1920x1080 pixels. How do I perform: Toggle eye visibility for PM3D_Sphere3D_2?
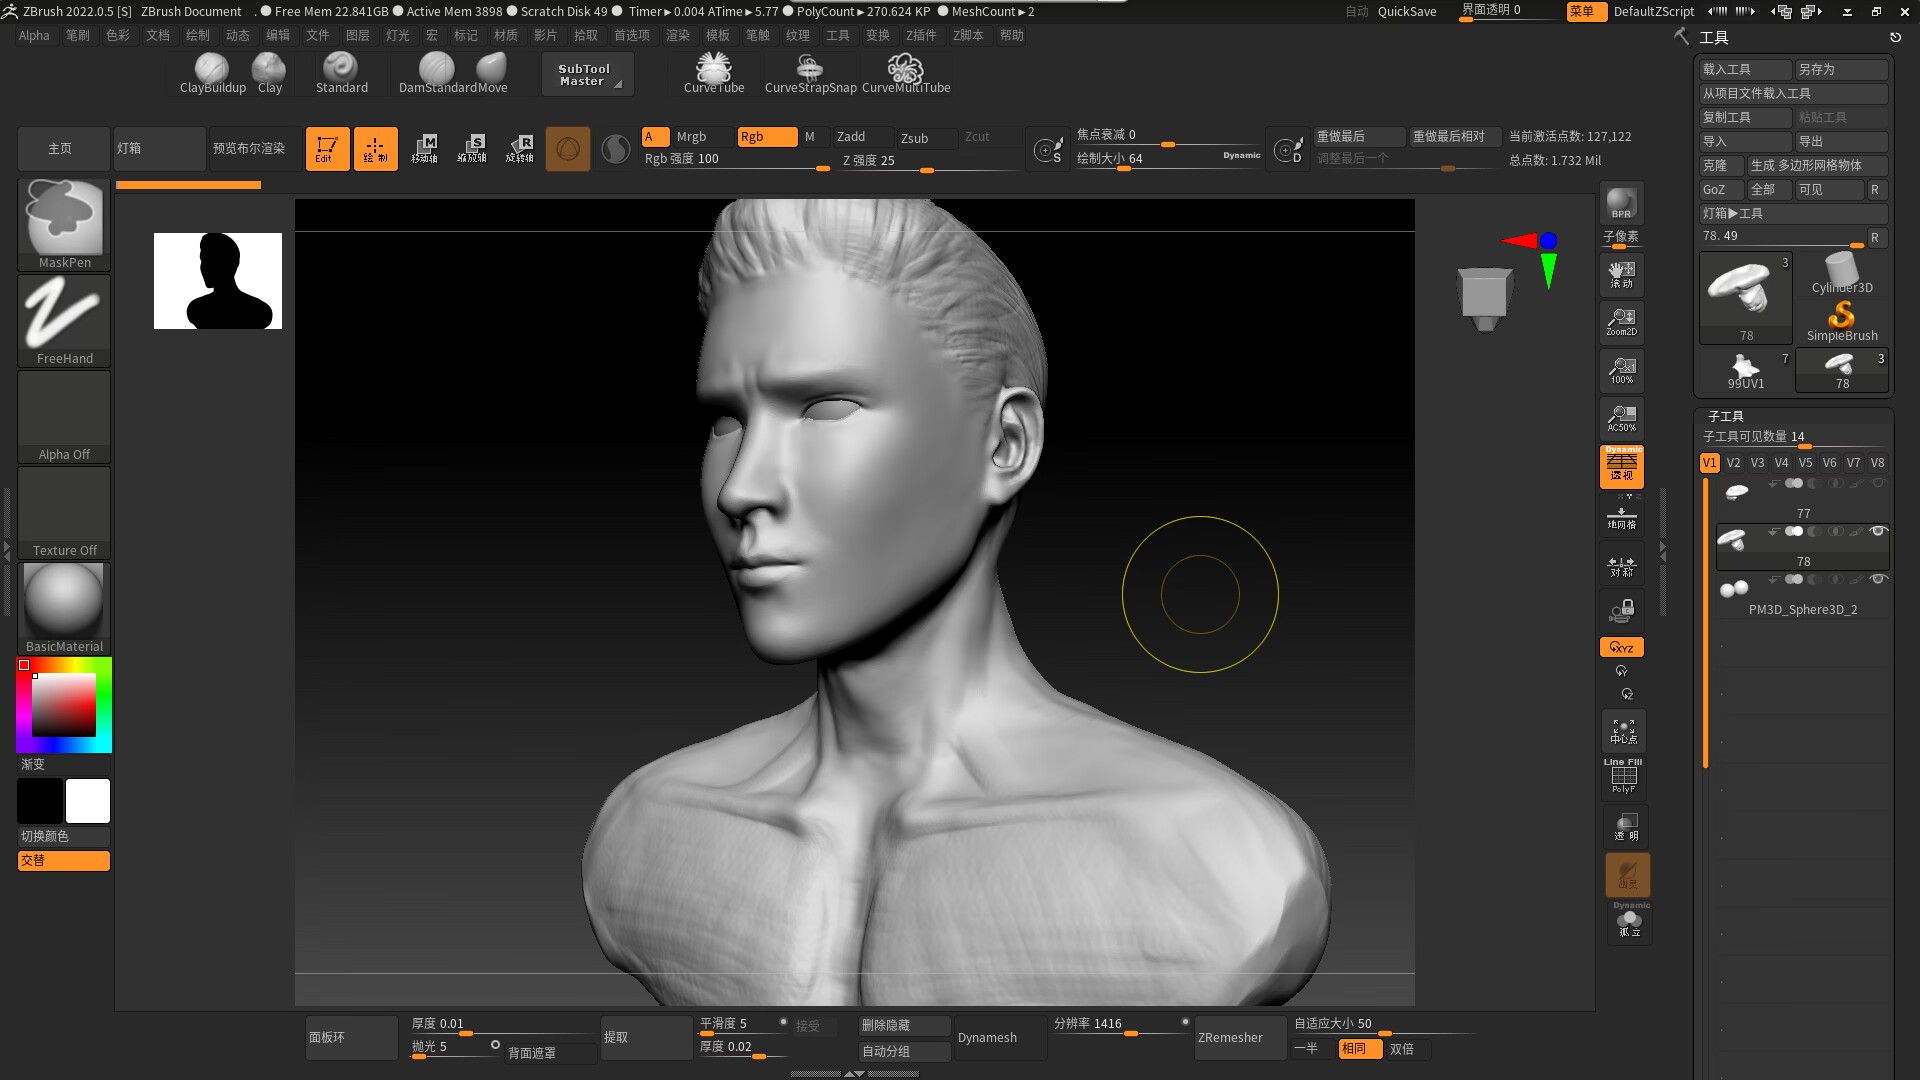(1878, 579)
